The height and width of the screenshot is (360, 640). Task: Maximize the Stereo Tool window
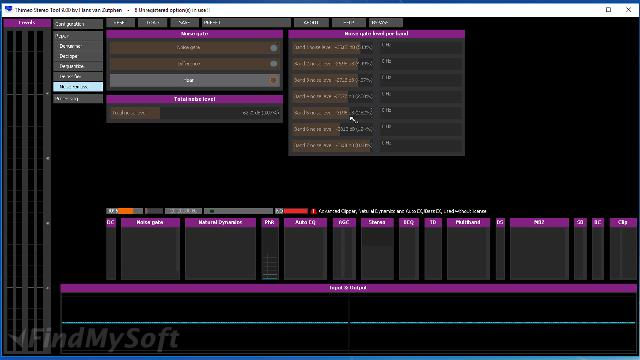point(608,9)
